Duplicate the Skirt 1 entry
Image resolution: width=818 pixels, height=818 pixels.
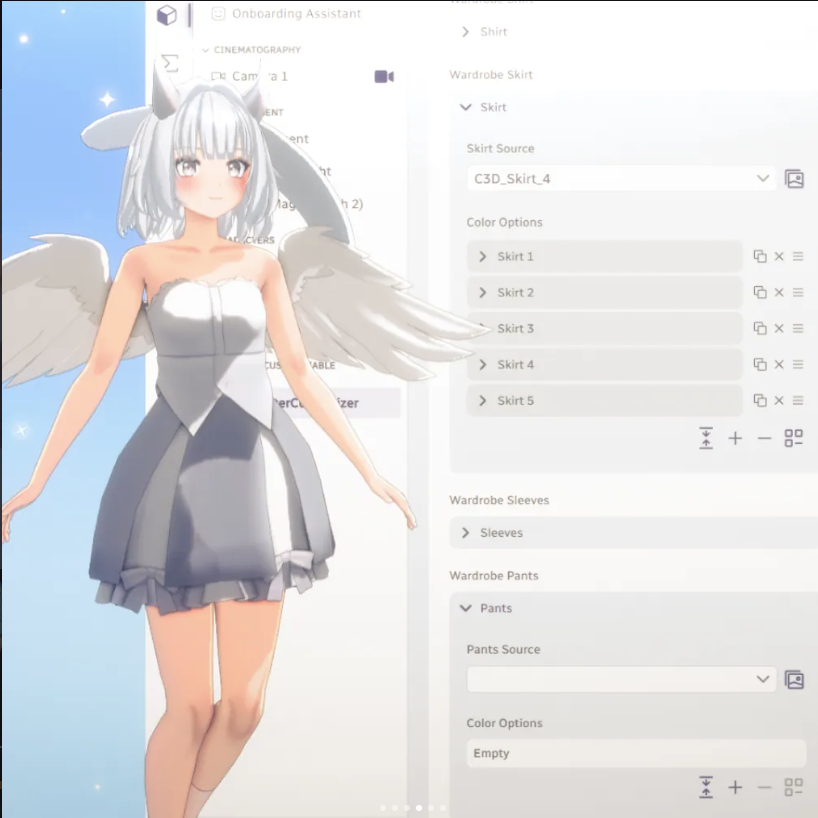(760, 256)
